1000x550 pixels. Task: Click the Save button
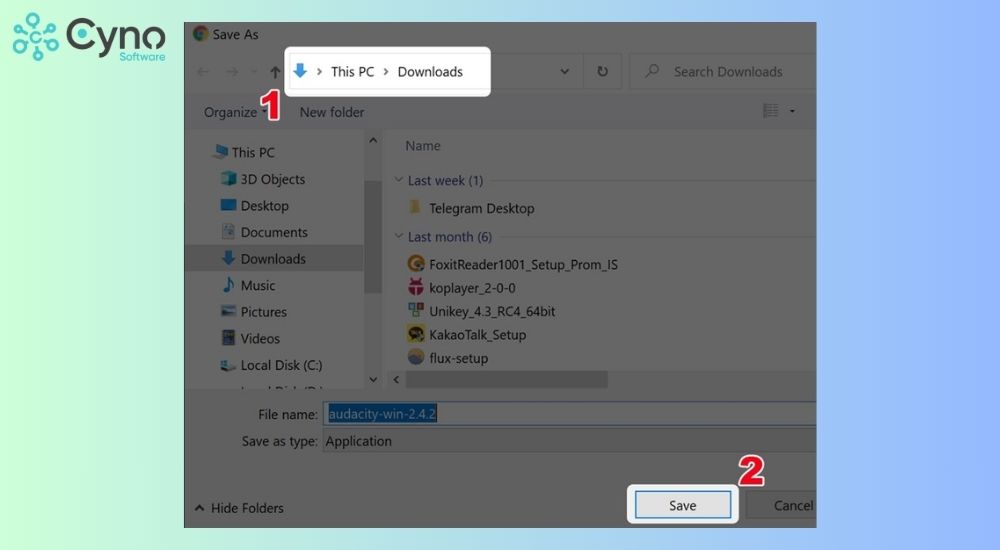coord(682,505)
